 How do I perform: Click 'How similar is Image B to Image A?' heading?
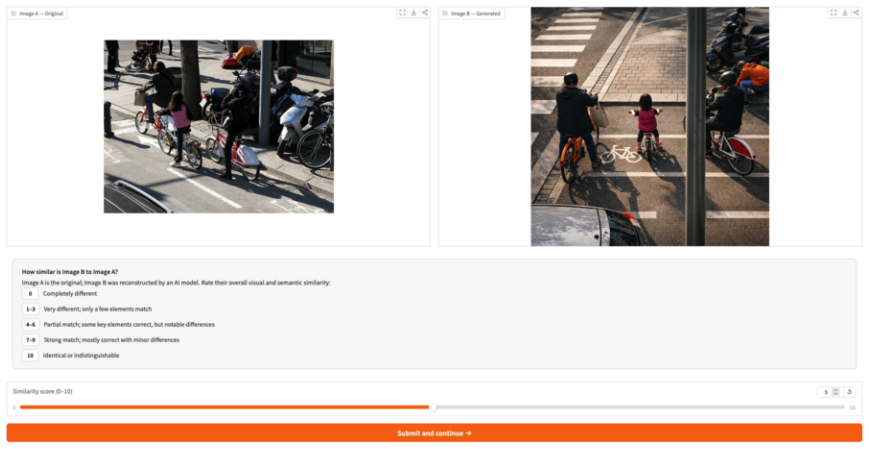70,272
